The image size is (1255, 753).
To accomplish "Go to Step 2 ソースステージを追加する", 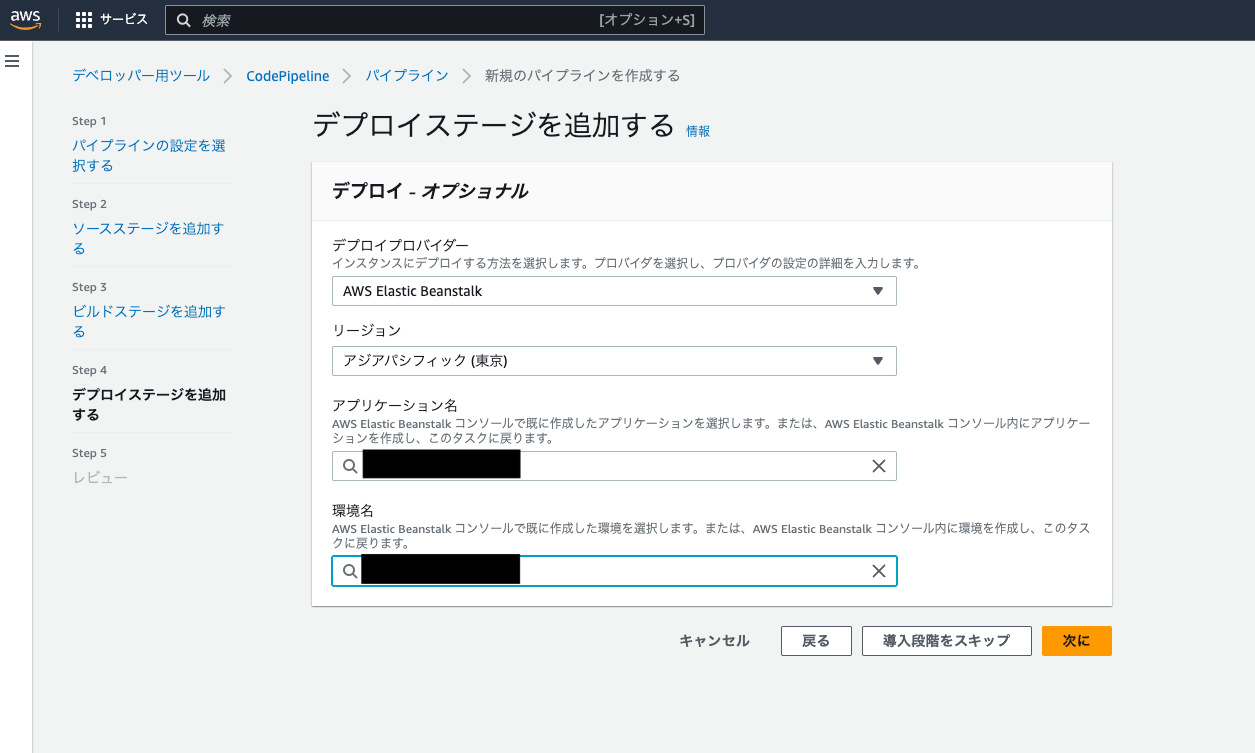I will click(x=148, y=238).
